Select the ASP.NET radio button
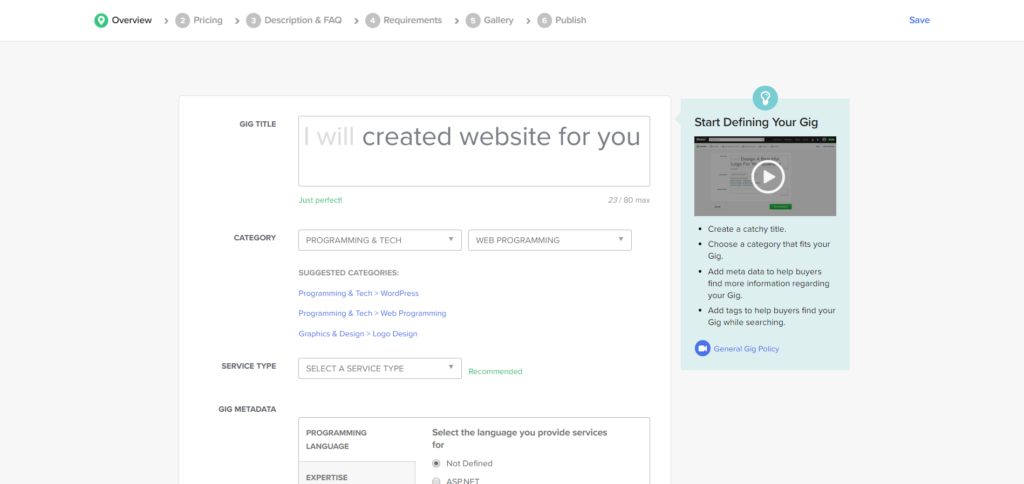The image size is (1024, 484). coord(436,481)
